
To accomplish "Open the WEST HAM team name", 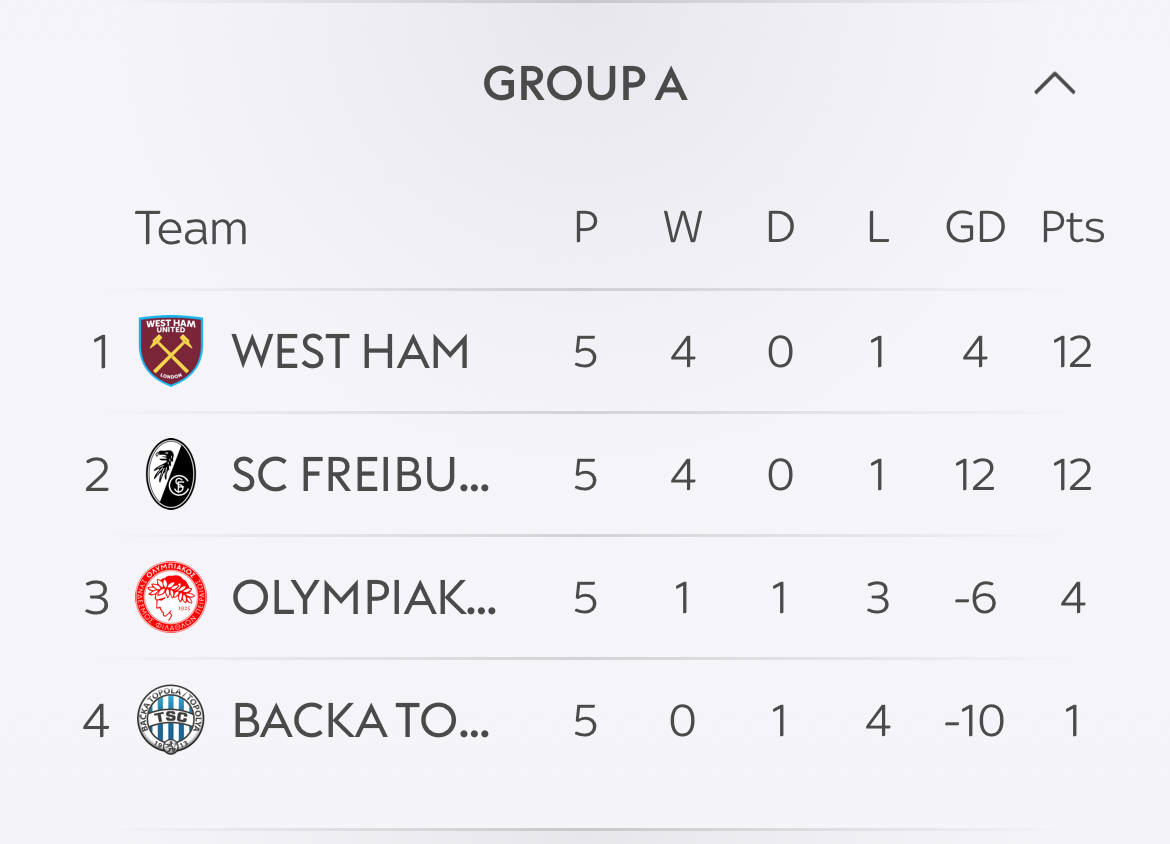I will point(350,351).
